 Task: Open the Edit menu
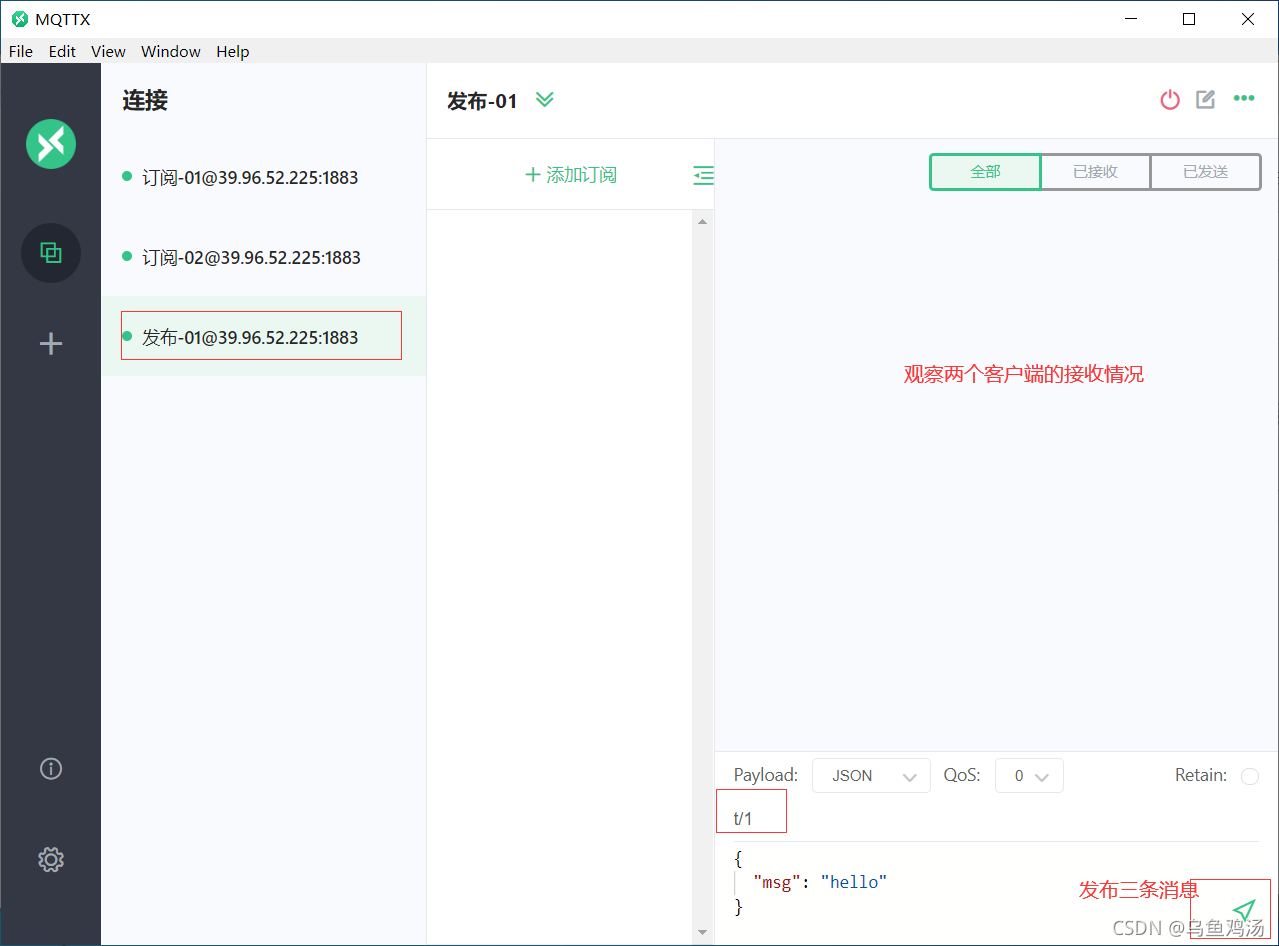[x=62, y=51]
